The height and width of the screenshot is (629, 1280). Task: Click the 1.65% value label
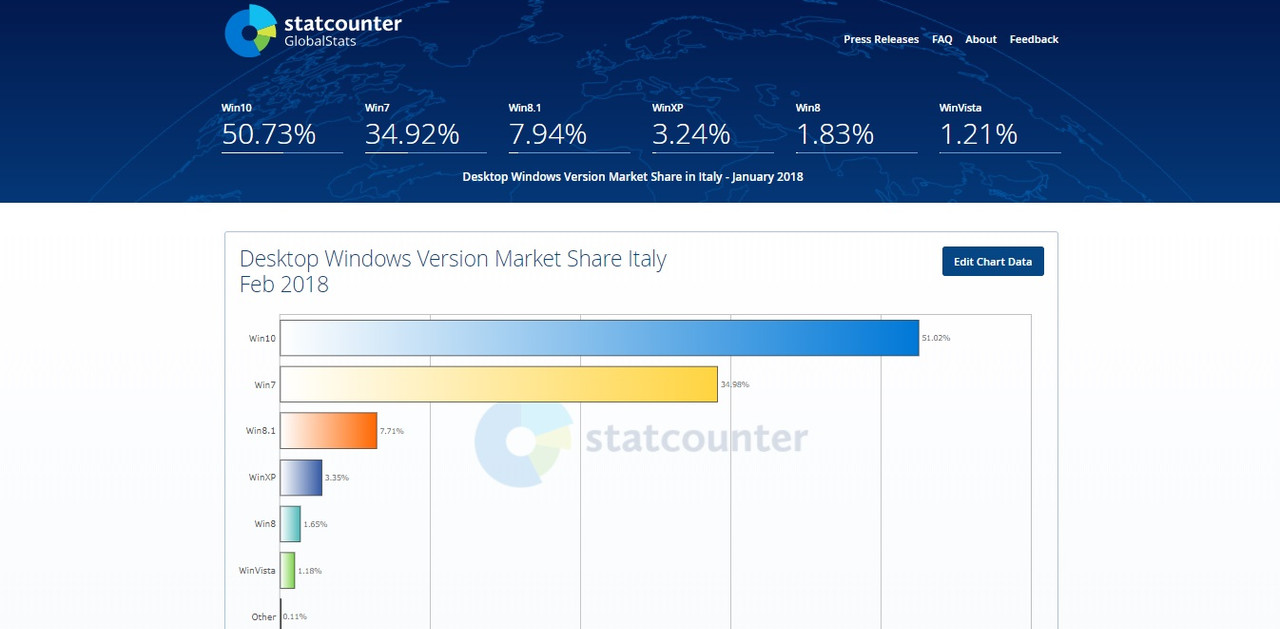click(315, 524)
